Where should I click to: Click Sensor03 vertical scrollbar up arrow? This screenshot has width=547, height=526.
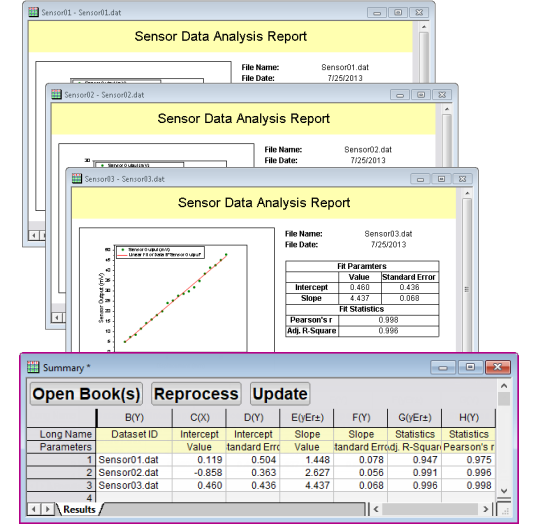tap(467, 193)
